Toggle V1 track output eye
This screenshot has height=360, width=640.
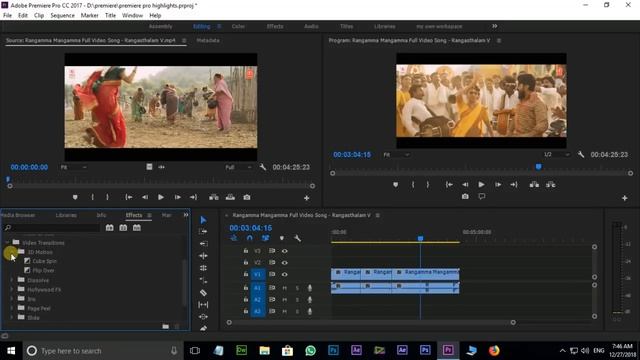[284, 274]
